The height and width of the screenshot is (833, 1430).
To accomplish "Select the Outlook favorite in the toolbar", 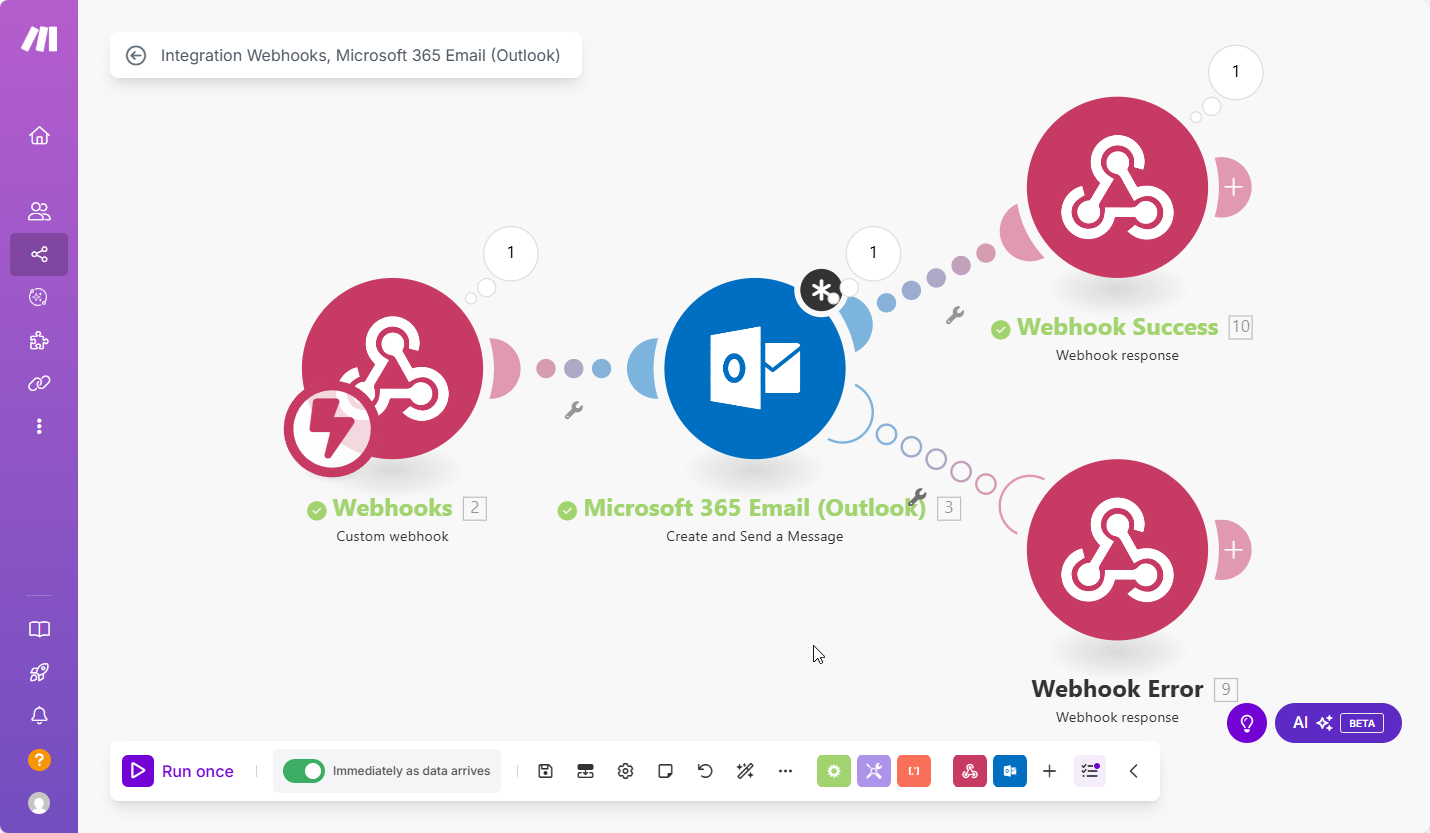I will coord(1010,771).
